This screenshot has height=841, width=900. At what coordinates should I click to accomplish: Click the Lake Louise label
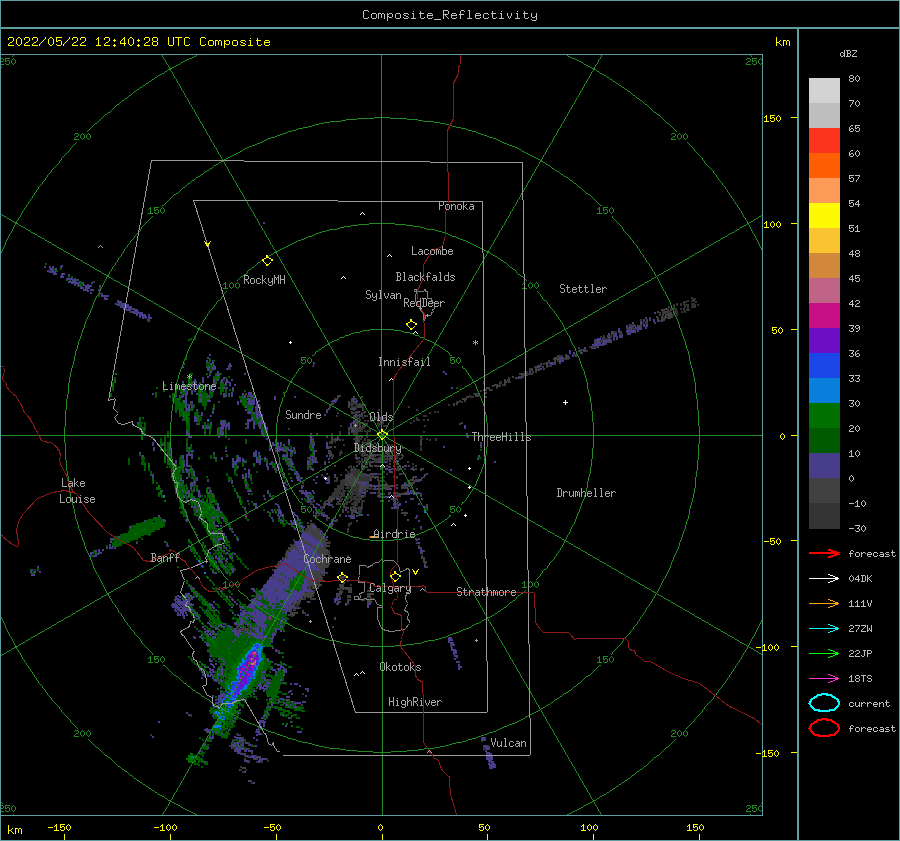pos(77,491)
